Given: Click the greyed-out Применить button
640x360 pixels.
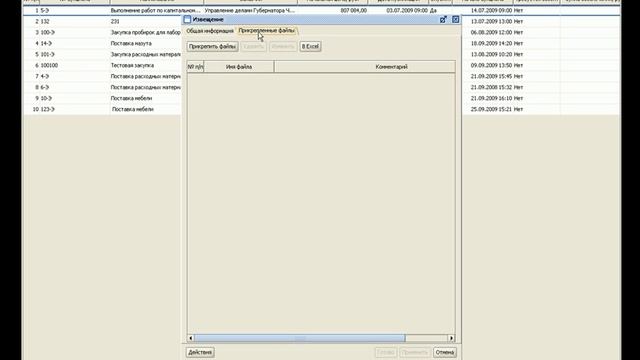Looking at the screenshot, I should click(x=414, y=352).
